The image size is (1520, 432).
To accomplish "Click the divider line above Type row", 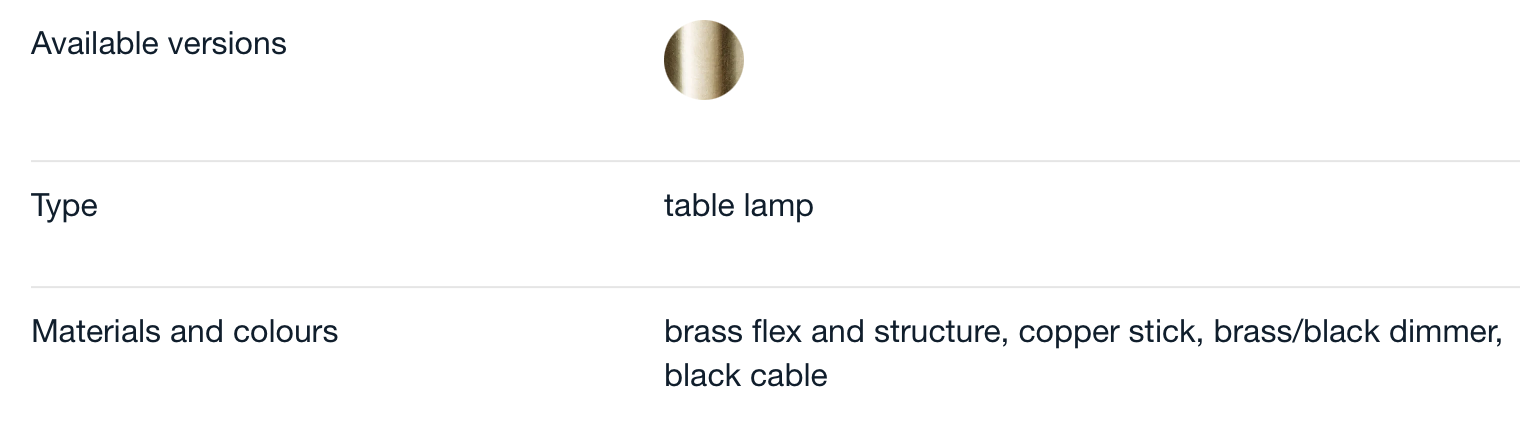I will [775, 161].
